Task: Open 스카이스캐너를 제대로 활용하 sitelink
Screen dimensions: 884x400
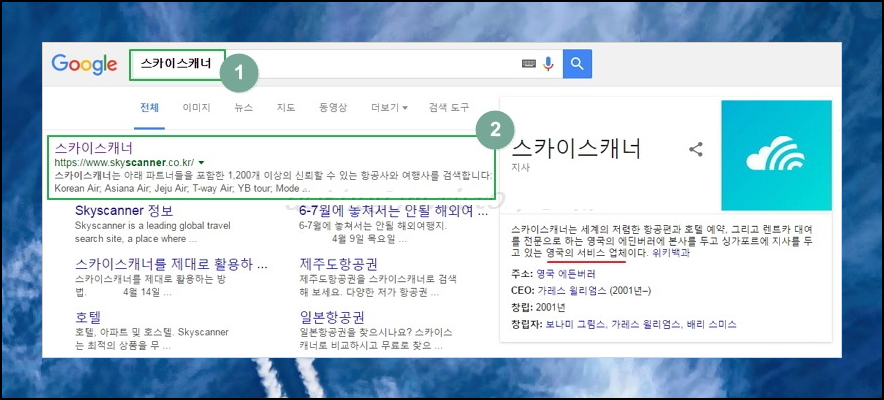Action: pyautogui.click(x=171, y=264)
